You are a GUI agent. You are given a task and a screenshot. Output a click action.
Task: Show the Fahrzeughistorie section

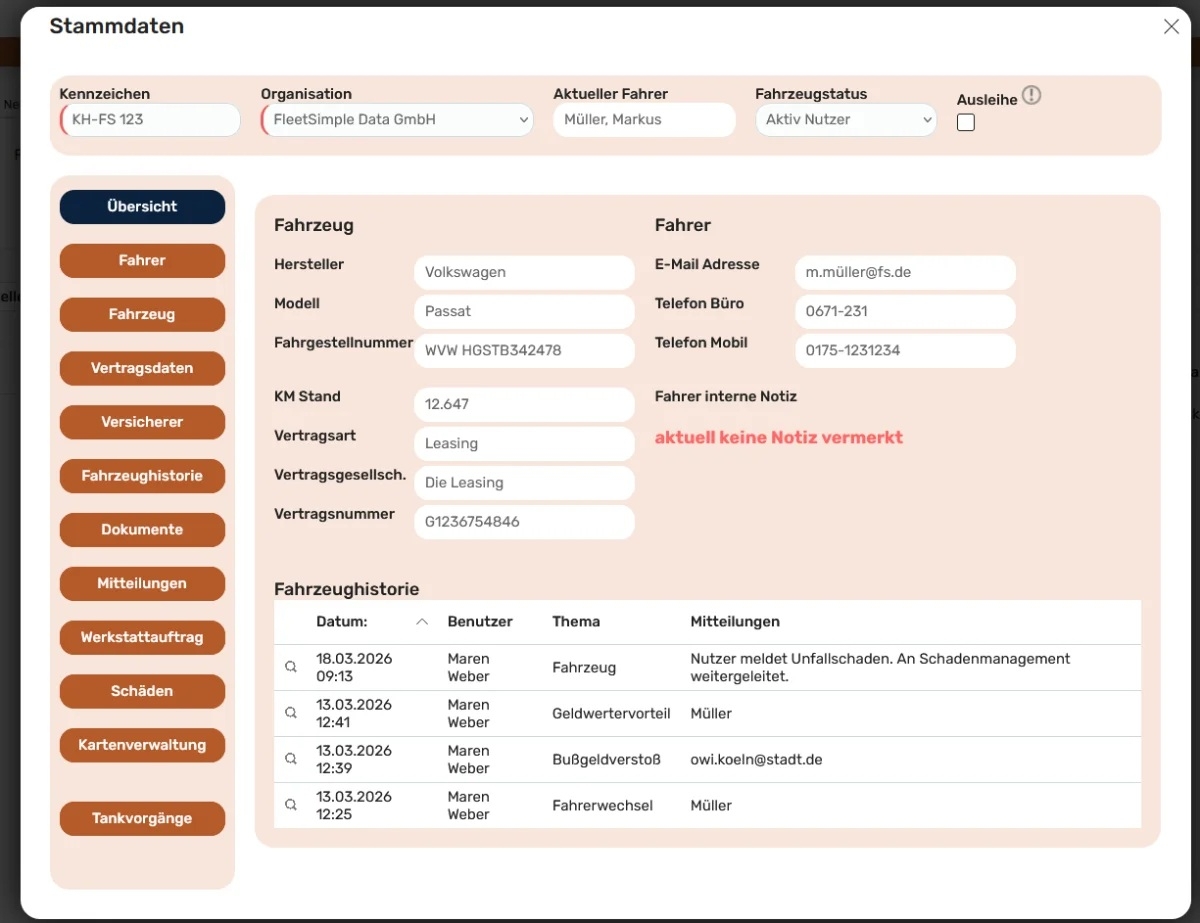coord(142,477)
